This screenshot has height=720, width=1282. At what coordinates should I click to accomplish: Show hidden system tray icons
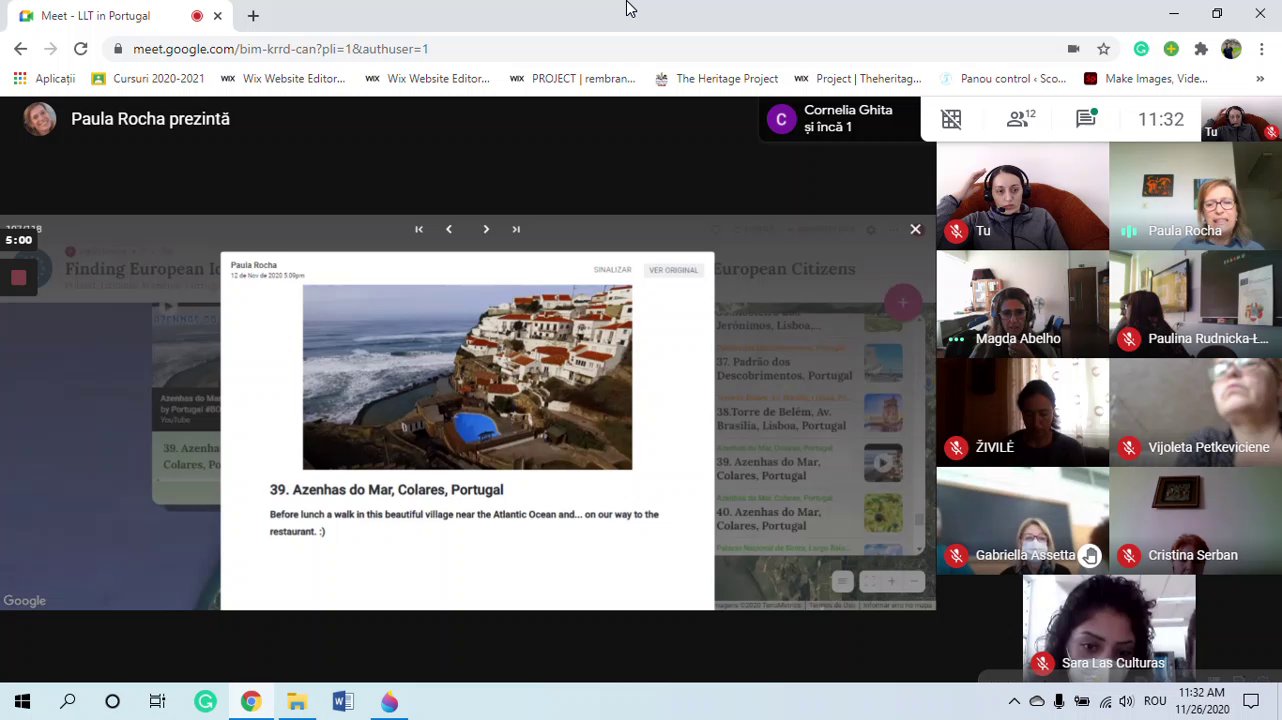1014,702
